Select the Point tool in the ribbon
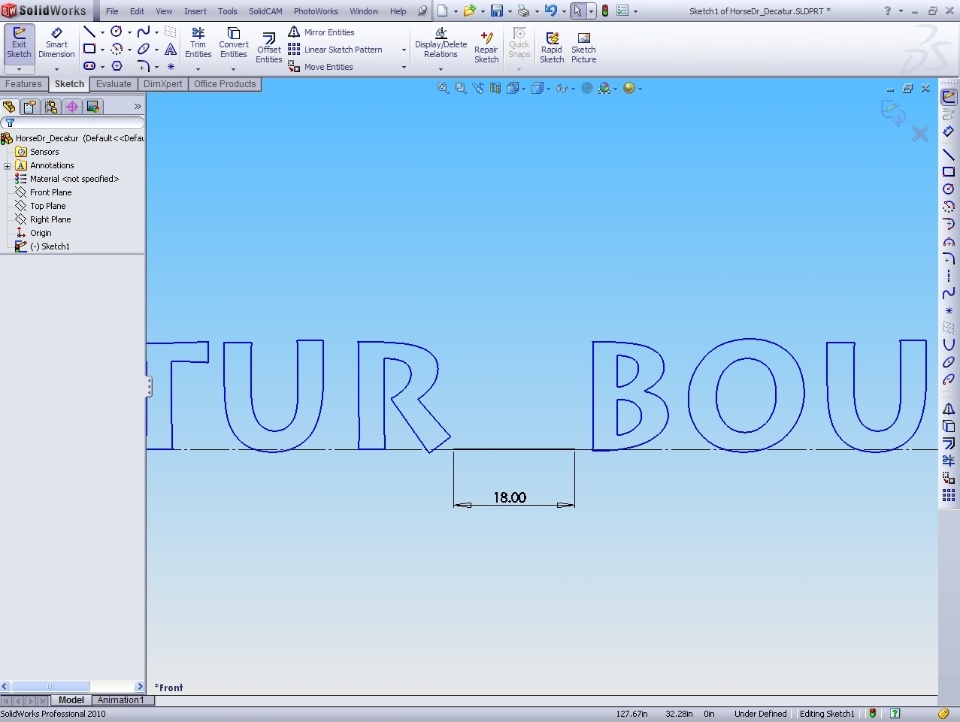This screenshot has width=960, height=722. pos(171,66)
